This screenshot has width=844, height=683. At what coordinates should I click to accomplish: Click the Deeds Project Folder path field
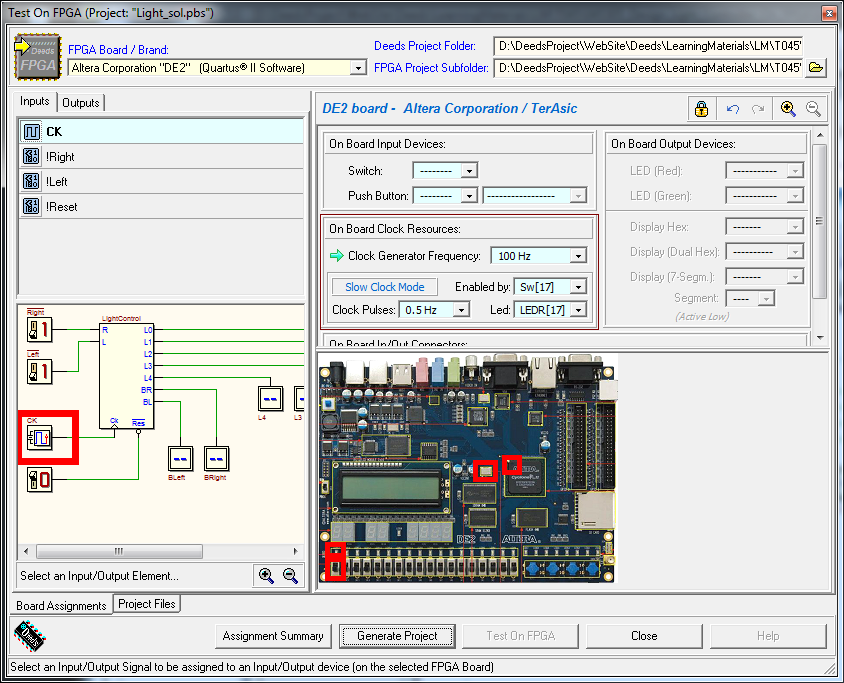tap(648, 46)
